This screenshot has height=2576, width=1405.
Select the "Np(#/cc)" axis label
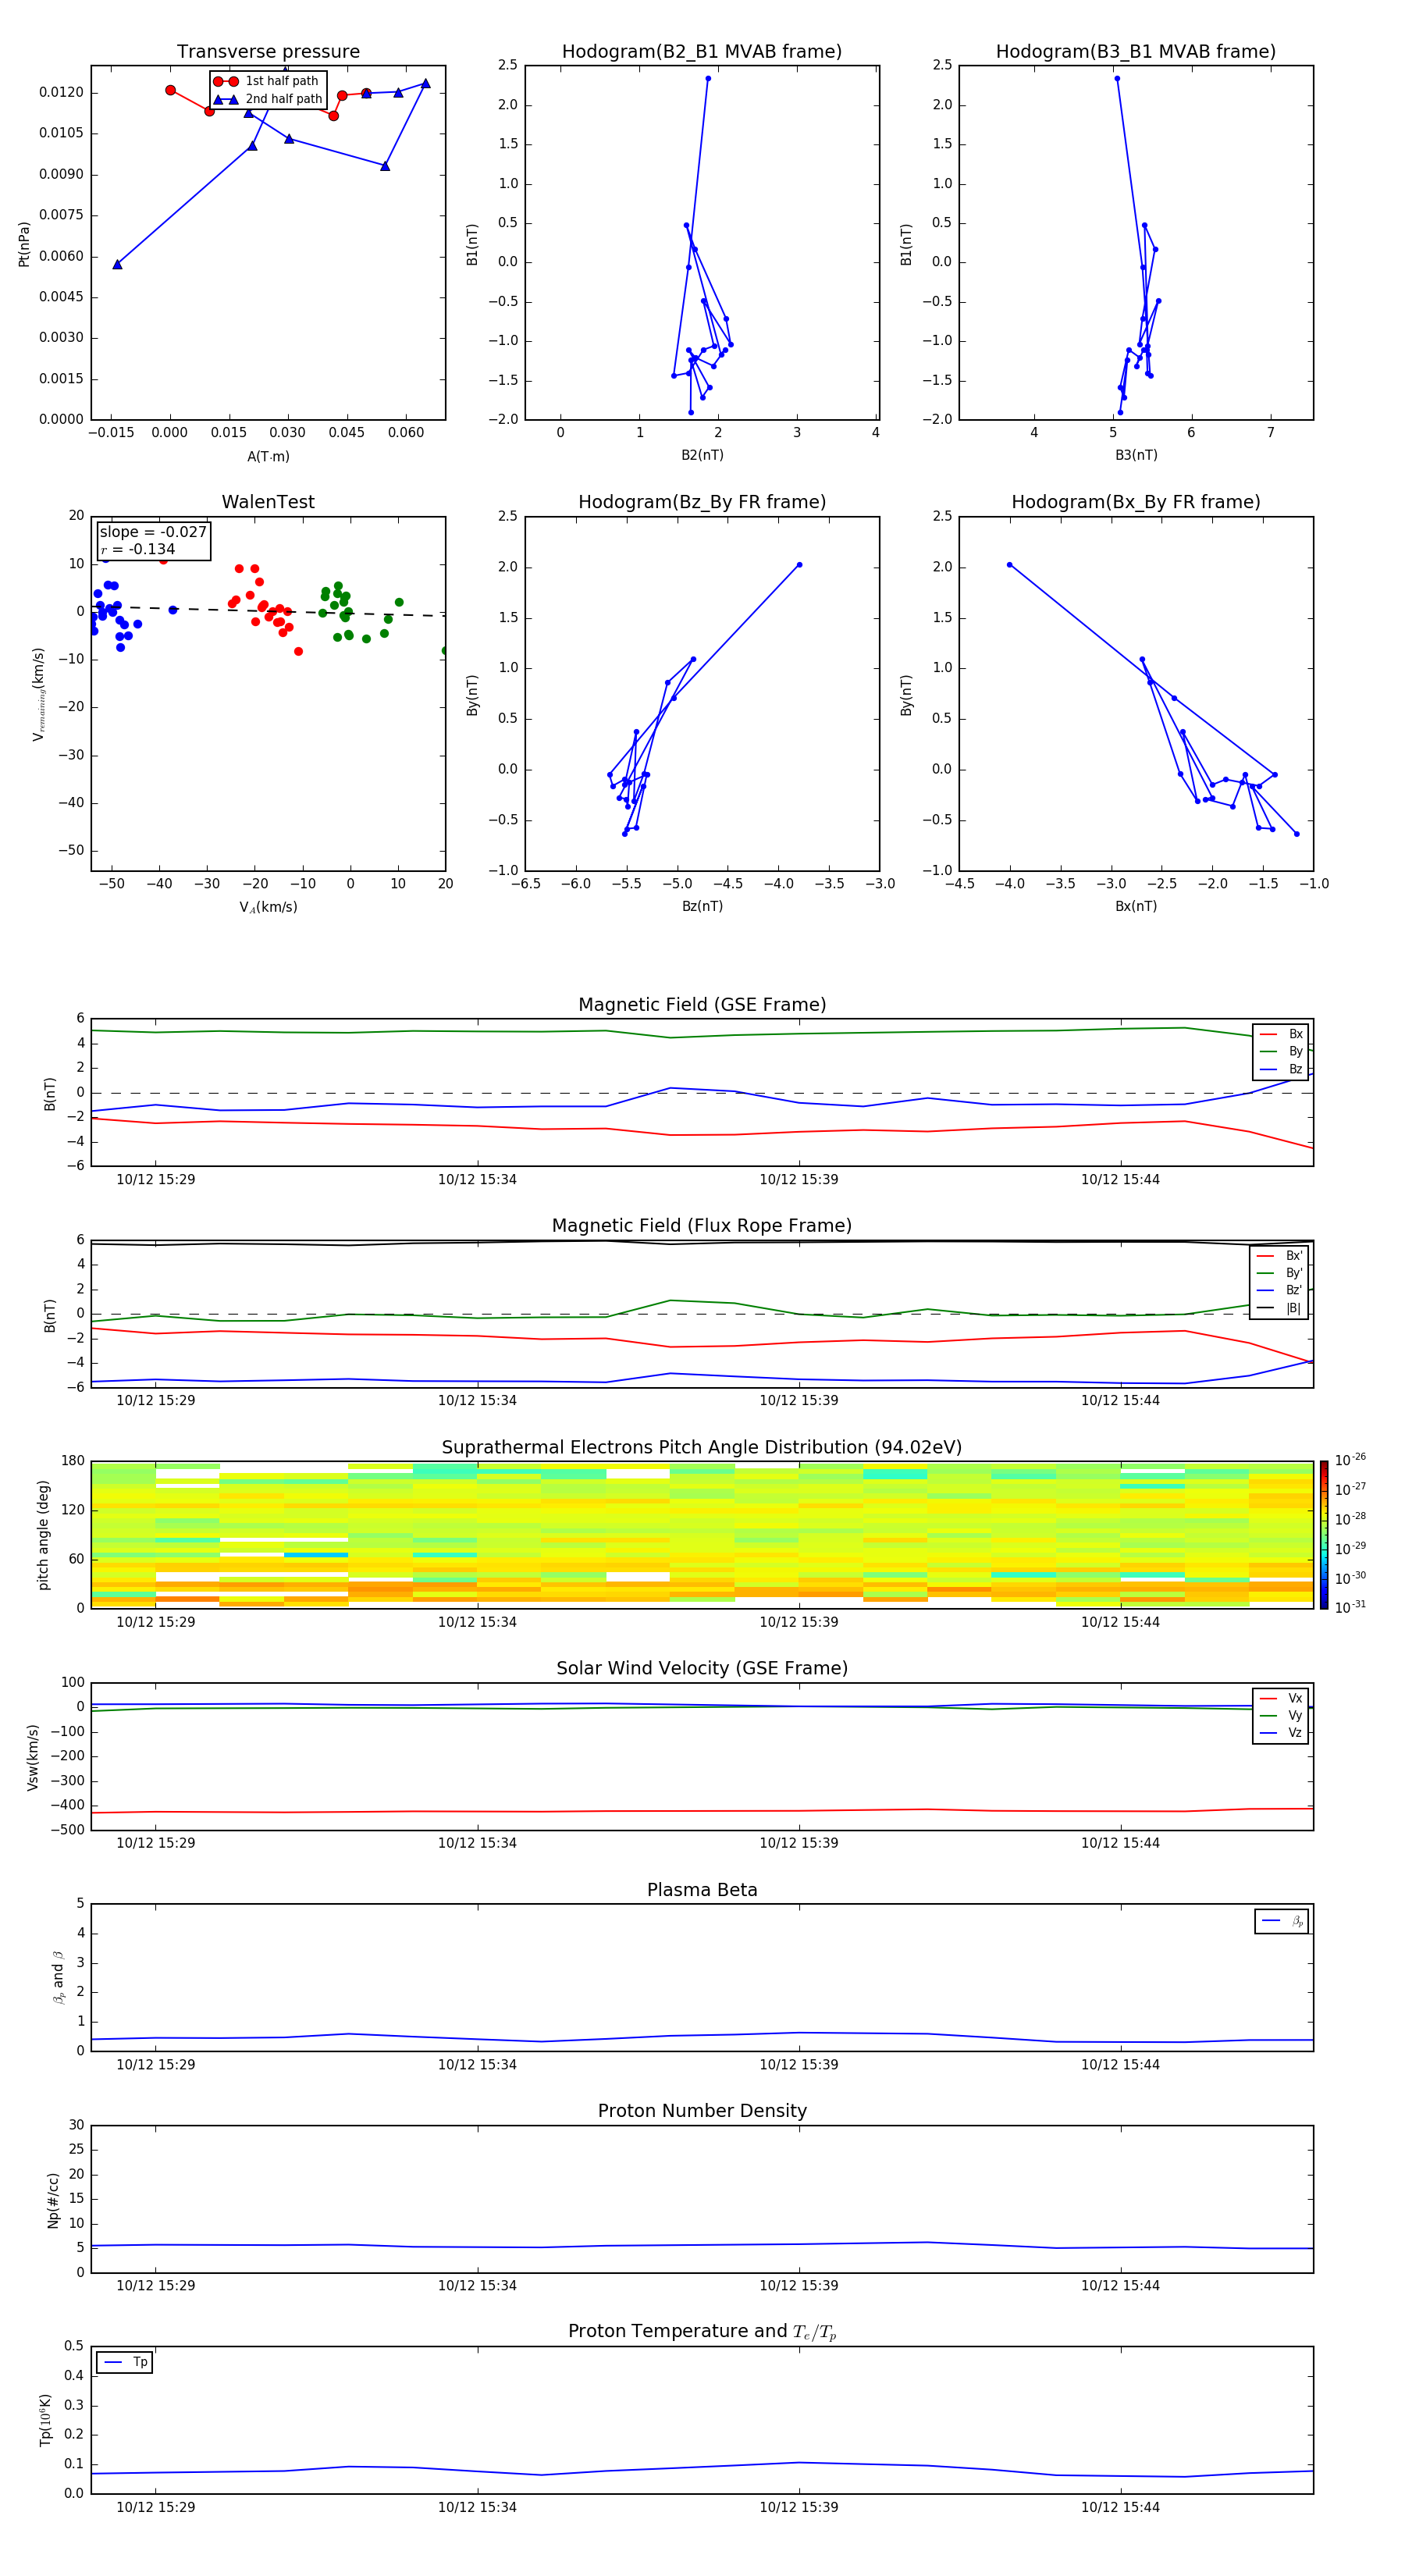tap(53, 2199)
